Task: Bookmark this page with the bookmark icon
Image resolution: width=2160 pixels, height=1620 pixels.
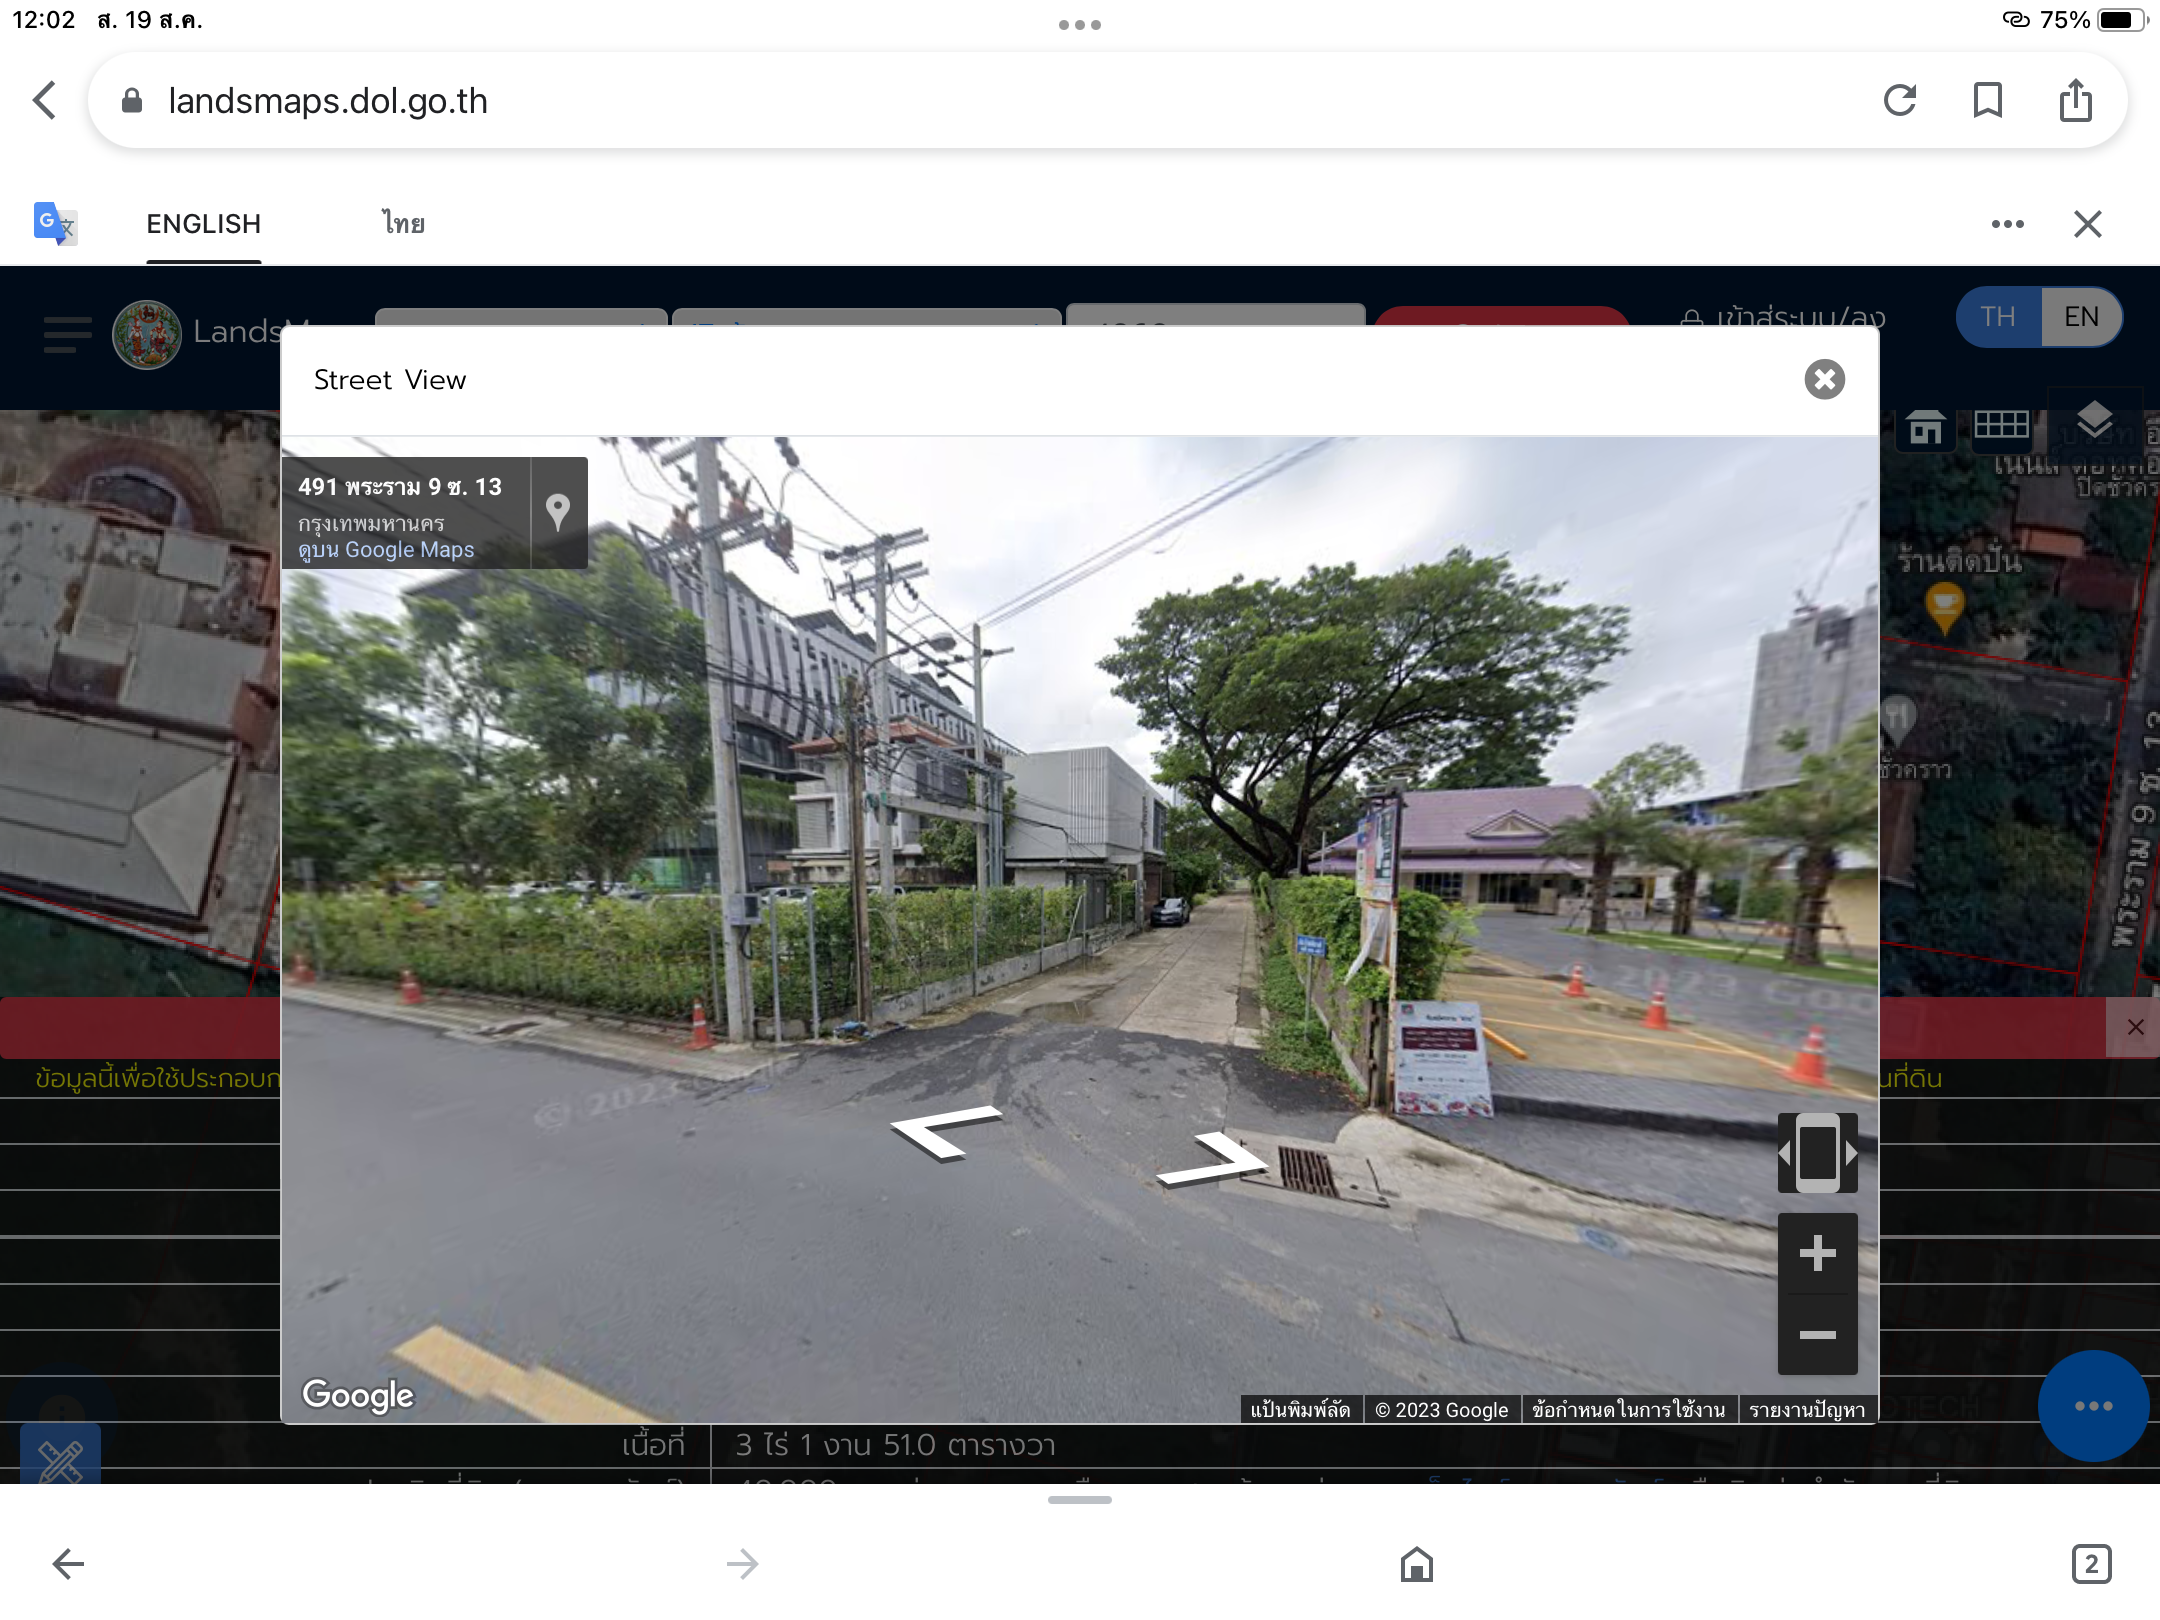Action: (1987, 101)
